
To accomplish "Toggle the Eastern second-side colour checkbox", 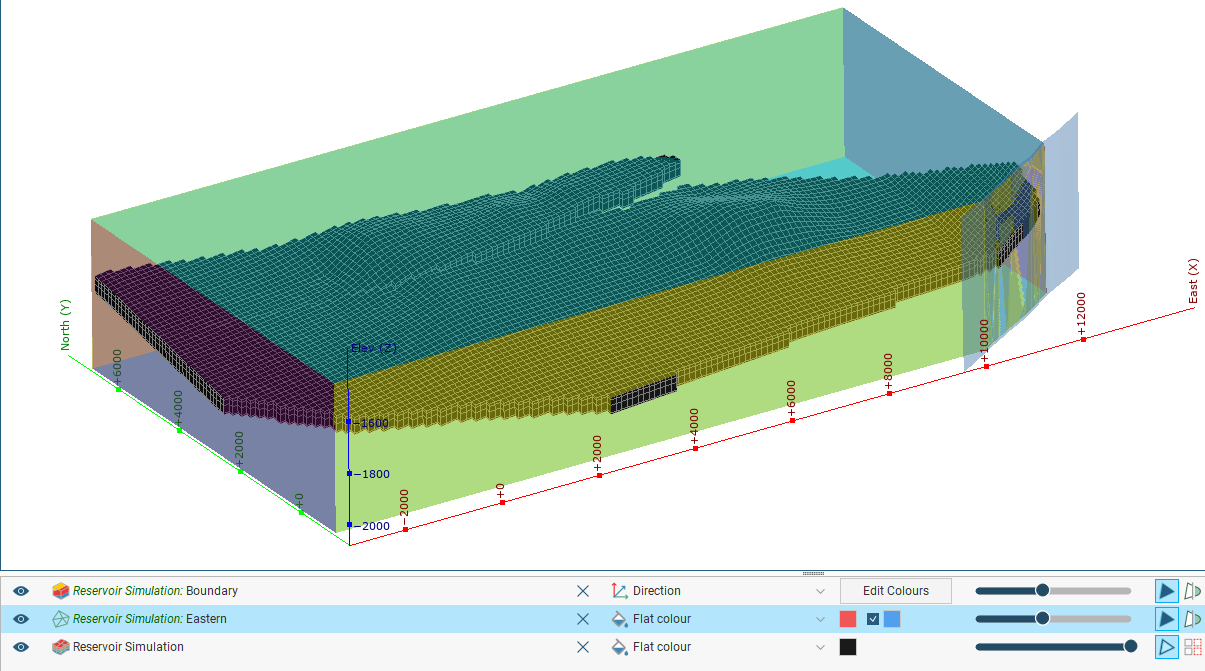I will (873, 619).
